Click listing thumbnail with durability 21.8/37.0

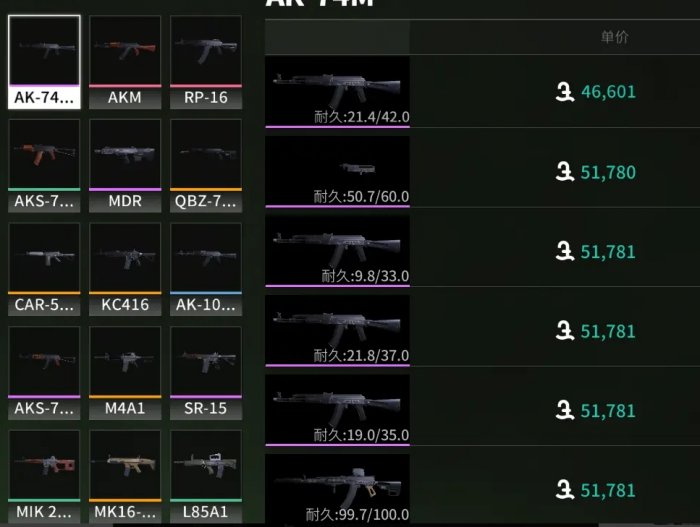tap(338, 330)
